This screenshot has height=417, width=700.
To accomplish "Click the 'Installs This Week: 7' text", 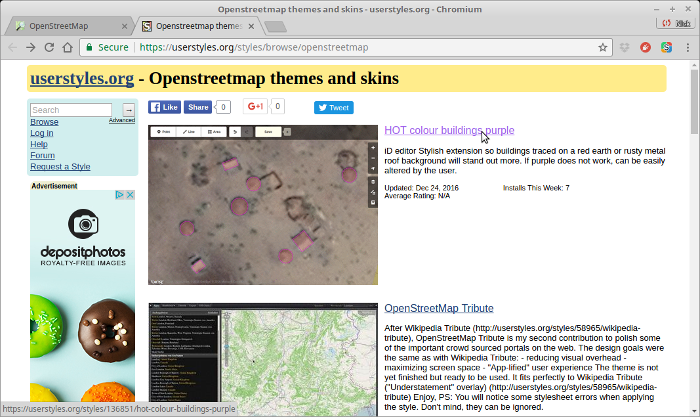I will pos(536,188).
